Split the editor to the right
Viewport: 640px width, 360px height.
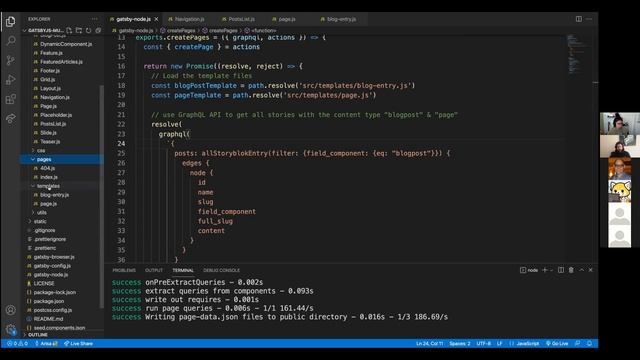[x=579, y=19]
